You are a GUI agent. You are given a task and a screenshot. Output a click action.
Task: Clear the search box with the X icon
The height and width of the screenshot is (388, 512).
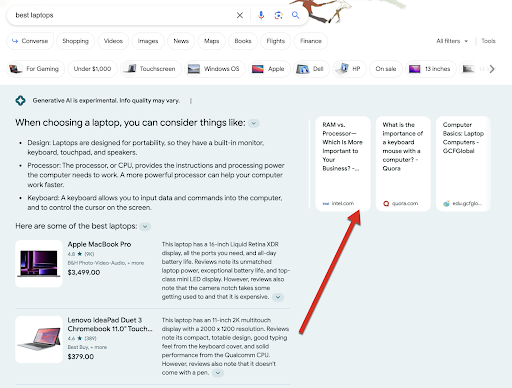coord(240,15)
